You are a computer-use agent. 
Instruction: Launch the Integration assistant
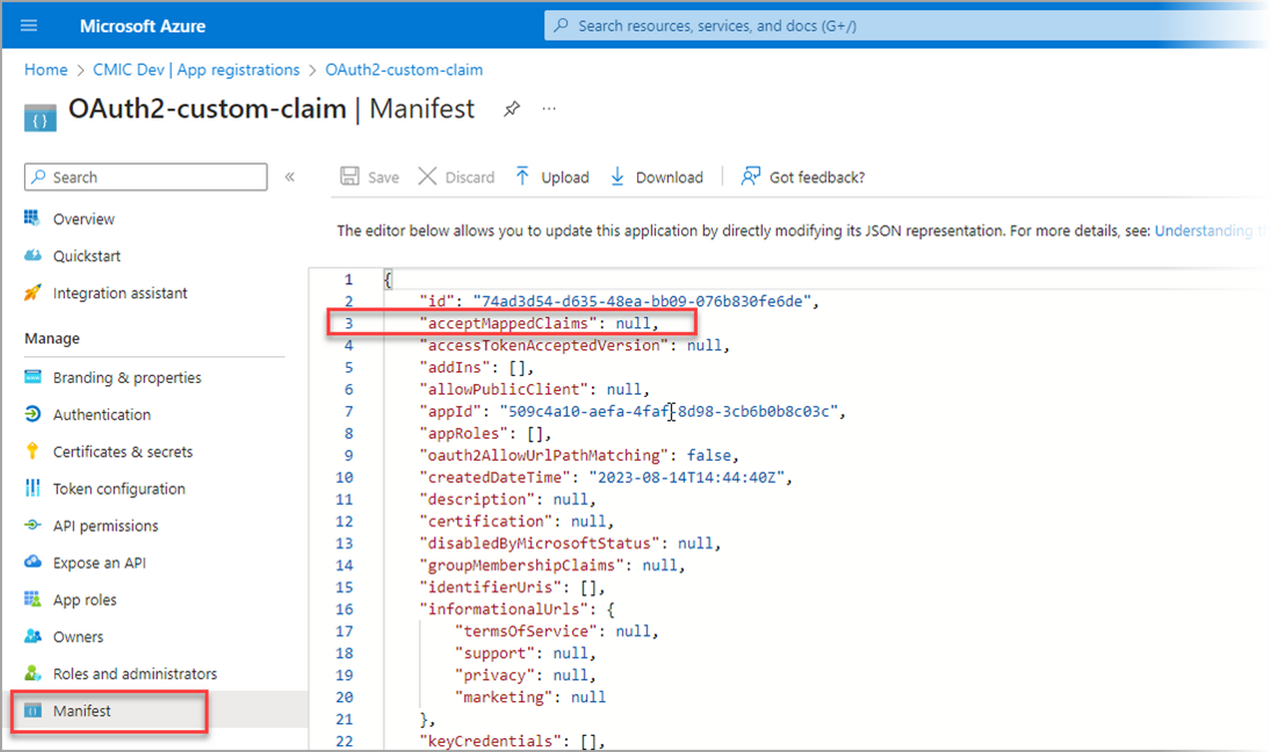120,293
